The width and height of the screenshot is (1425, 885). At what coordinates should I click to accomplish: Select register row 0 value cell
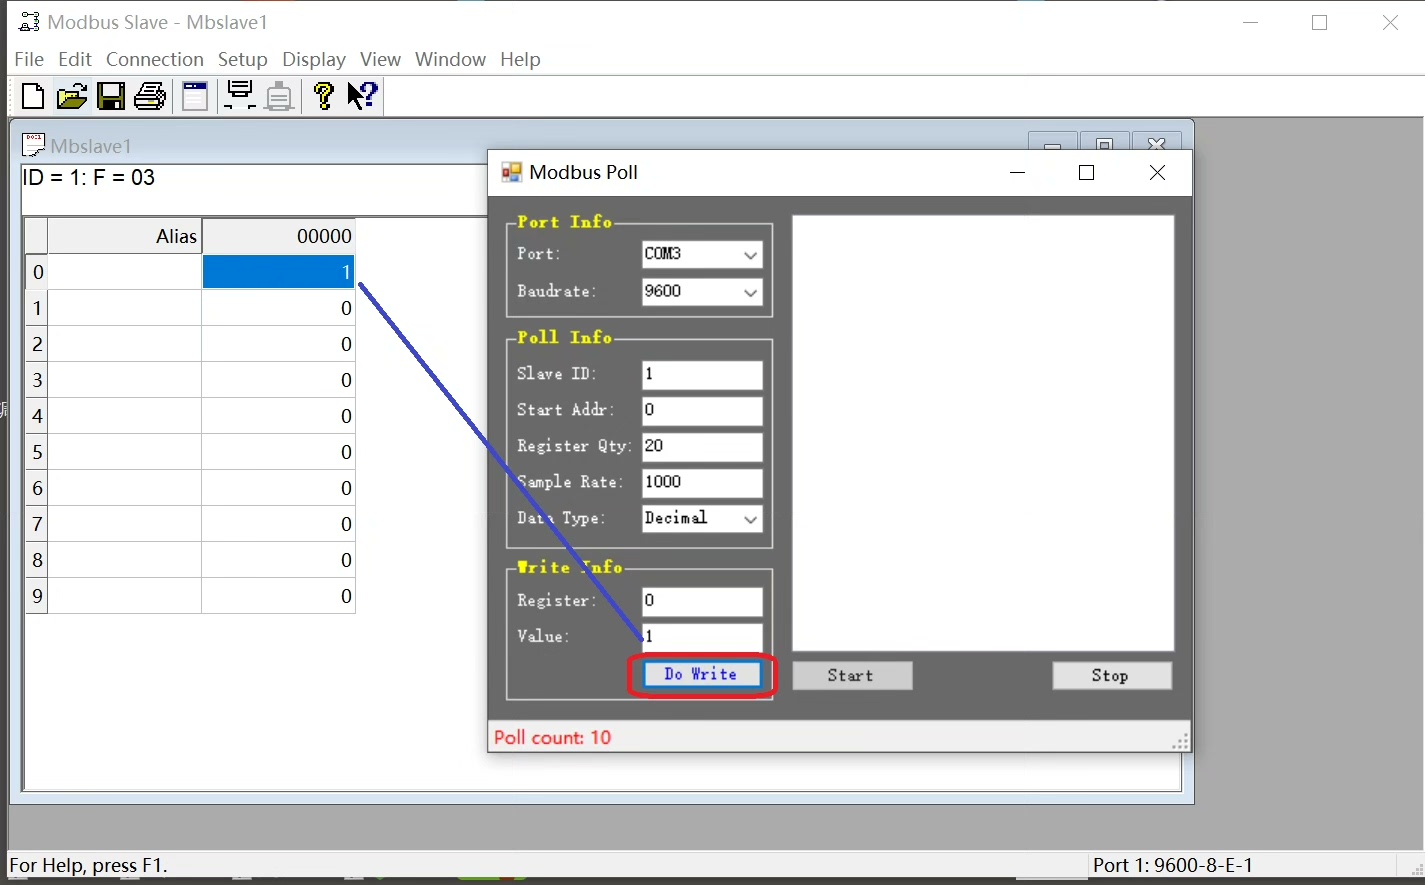(278, 272)
